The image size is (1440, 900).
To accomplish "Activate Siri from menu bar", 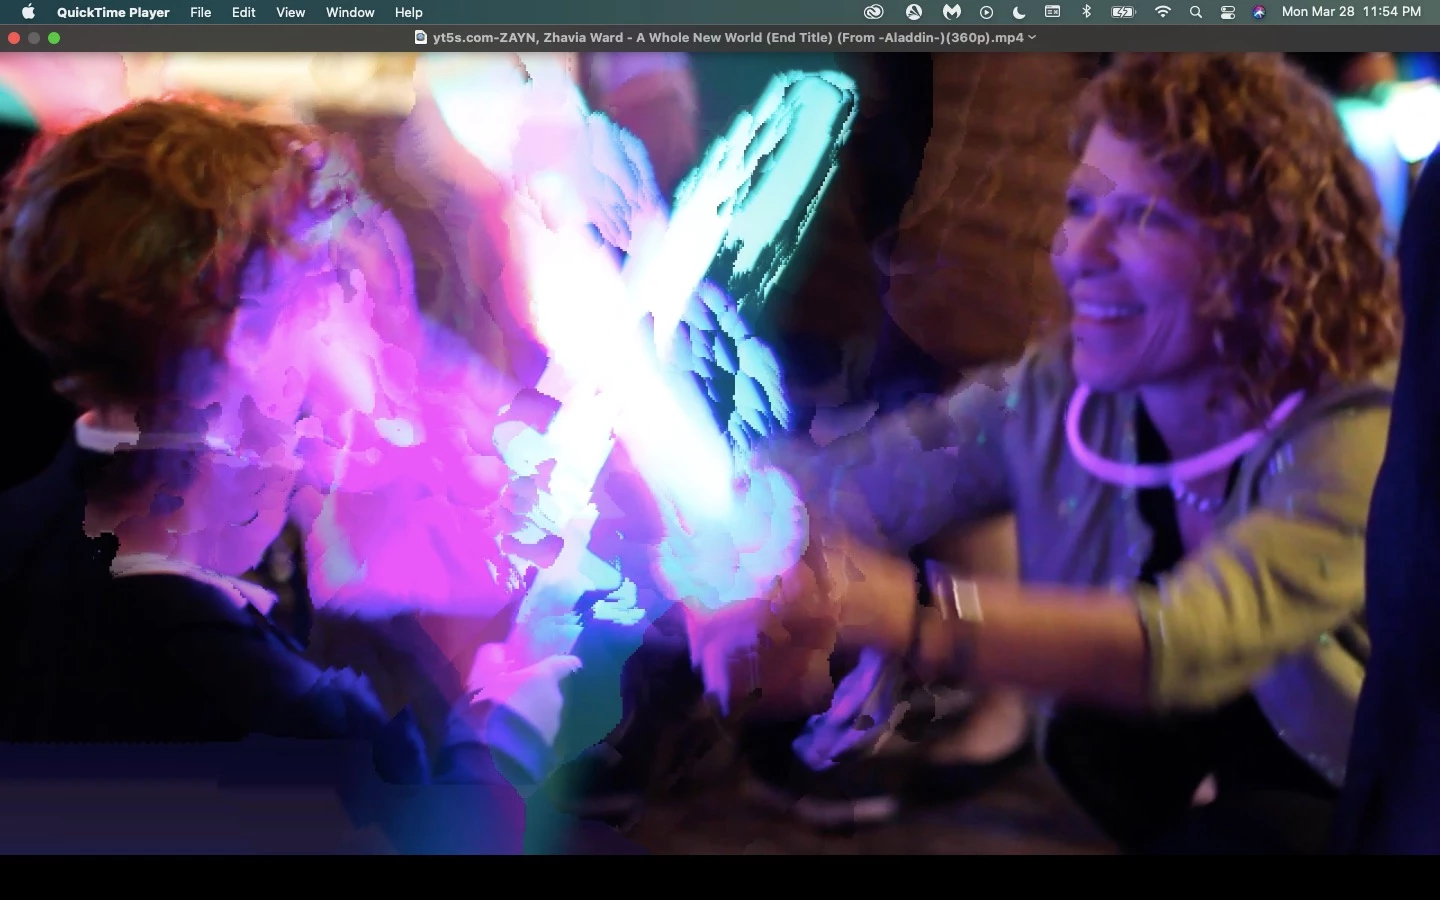I will [x=1259, y=12].
